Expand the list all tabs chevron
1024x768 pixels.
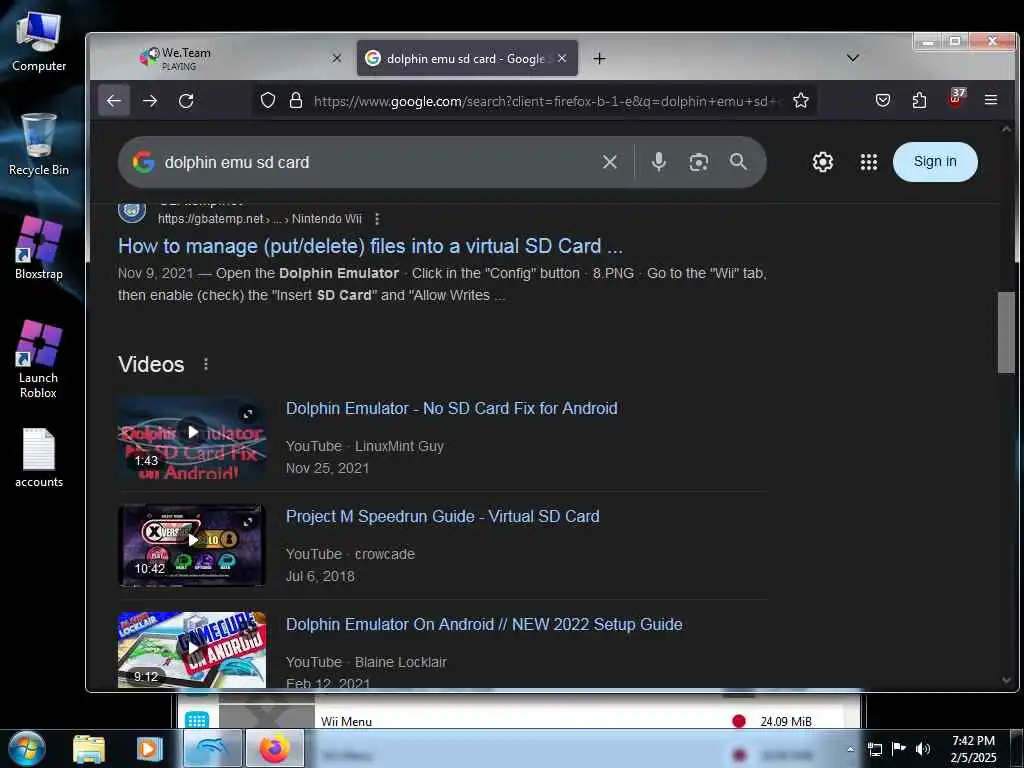click(x=852, y=58)
